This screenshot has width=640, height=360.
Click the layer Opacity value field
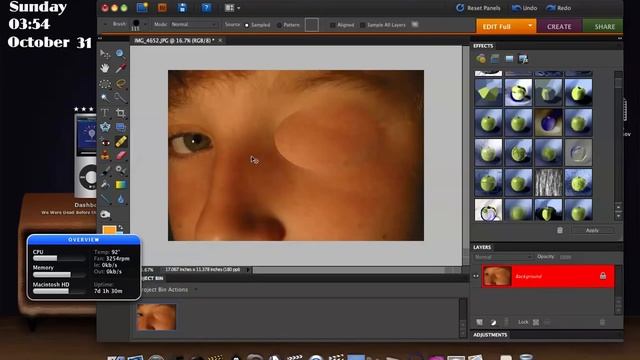tap(566, 257)
